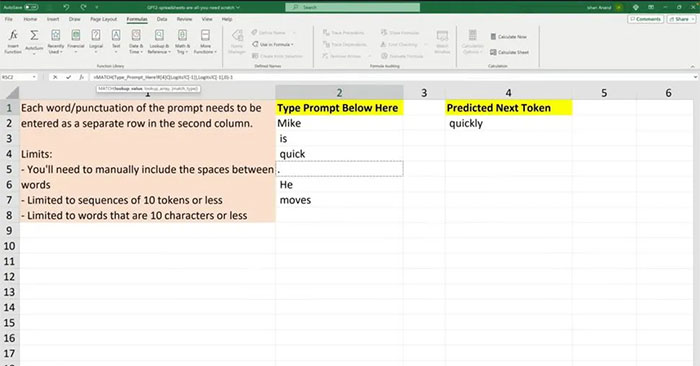Image resolution: width=700 pixels, height=366 pixels.
Task: Expand the Define Name dropdown arrow
Action: click(295, 33)
